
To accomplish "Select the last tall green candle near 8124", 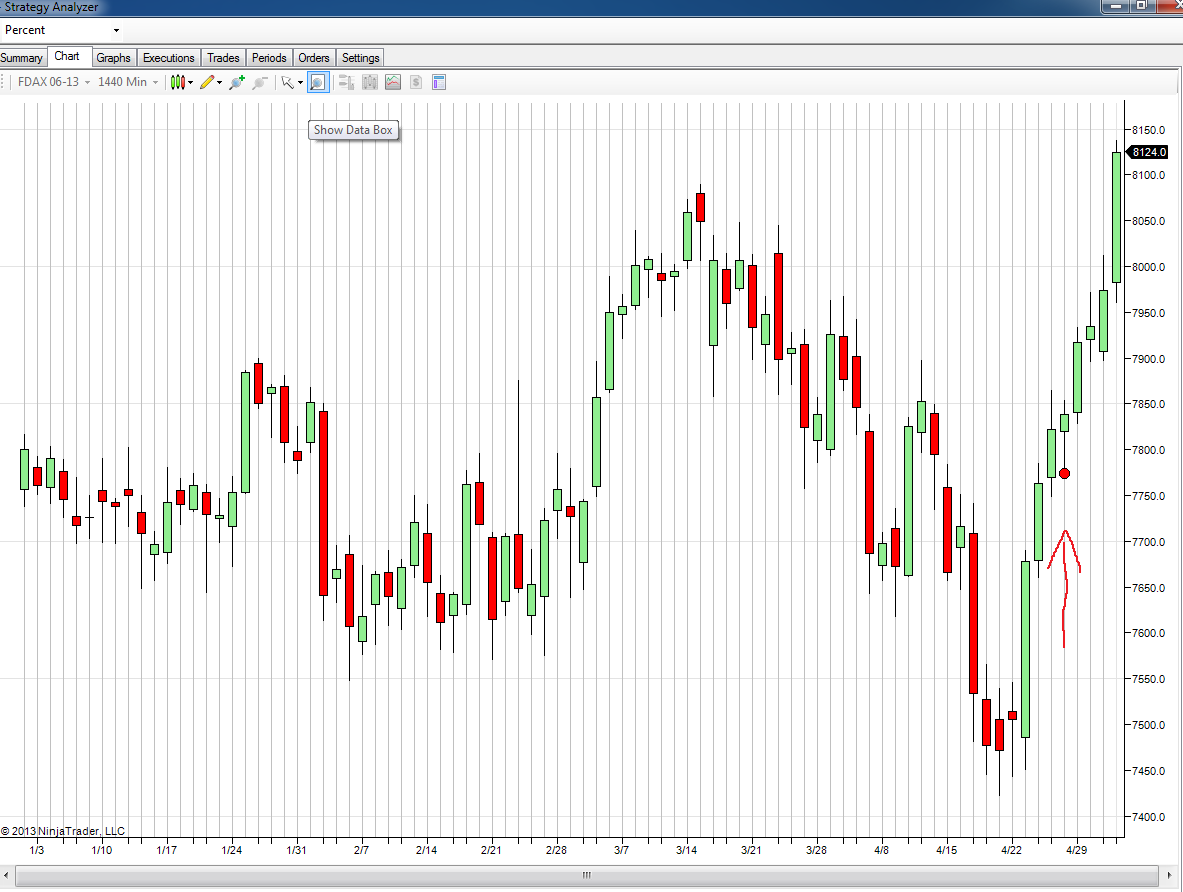I will coord(1117,217).
